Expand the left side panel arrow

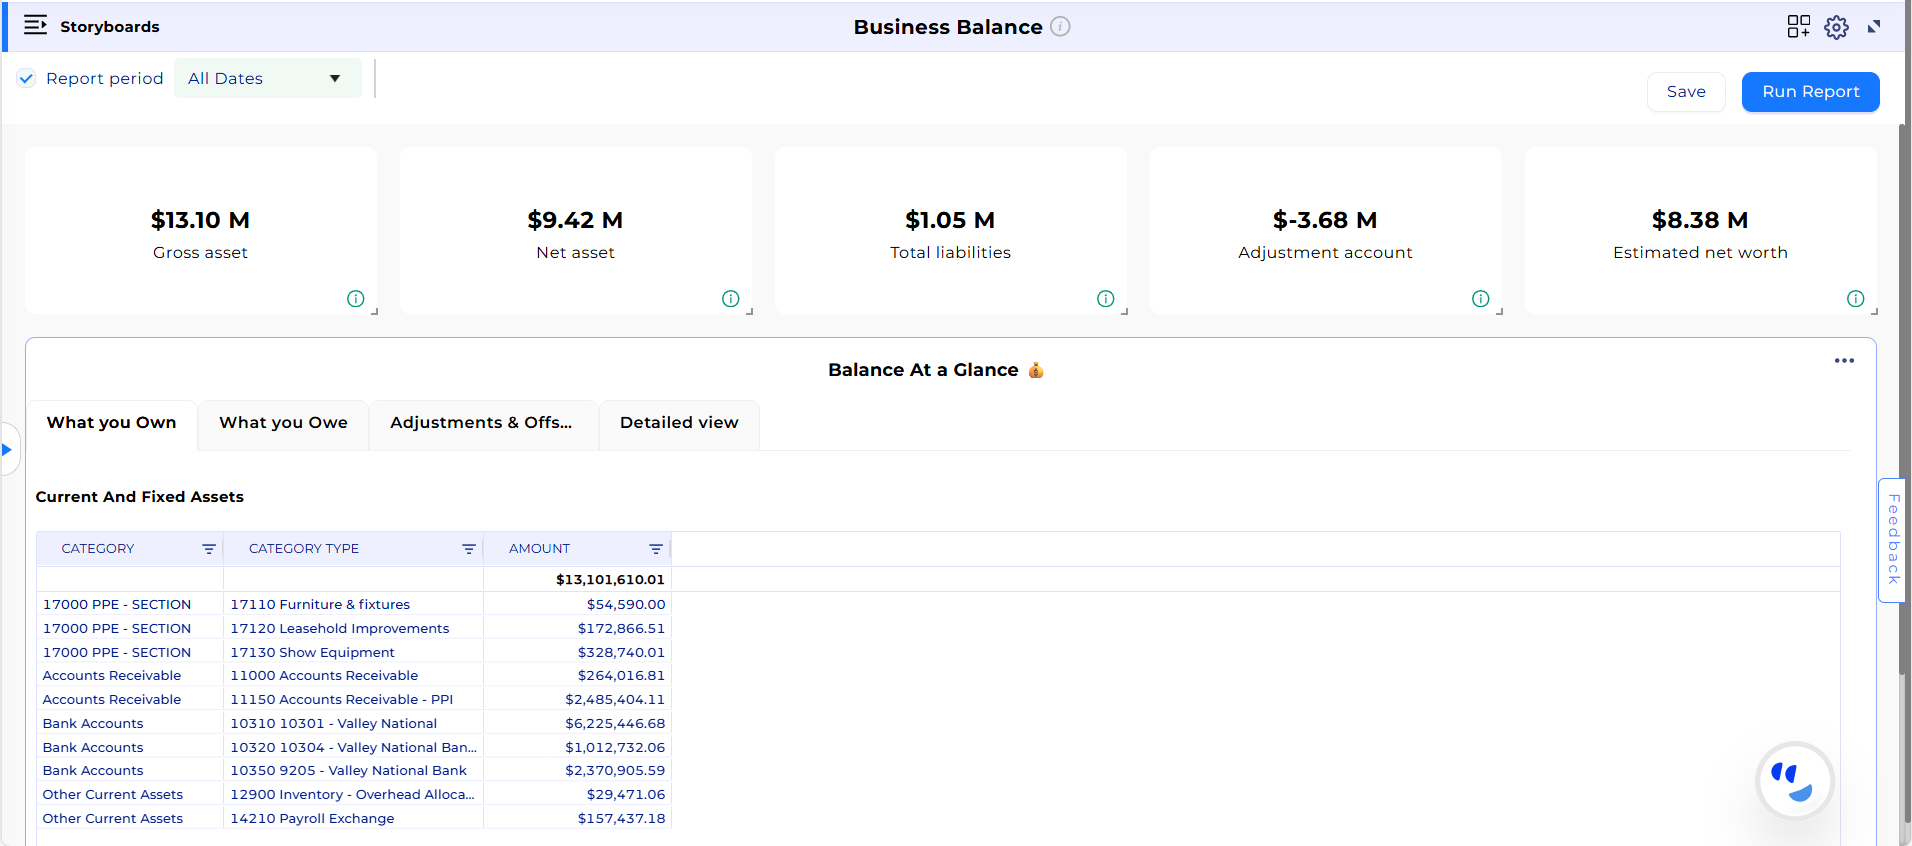pyautogui.click(x=7, y=450)
